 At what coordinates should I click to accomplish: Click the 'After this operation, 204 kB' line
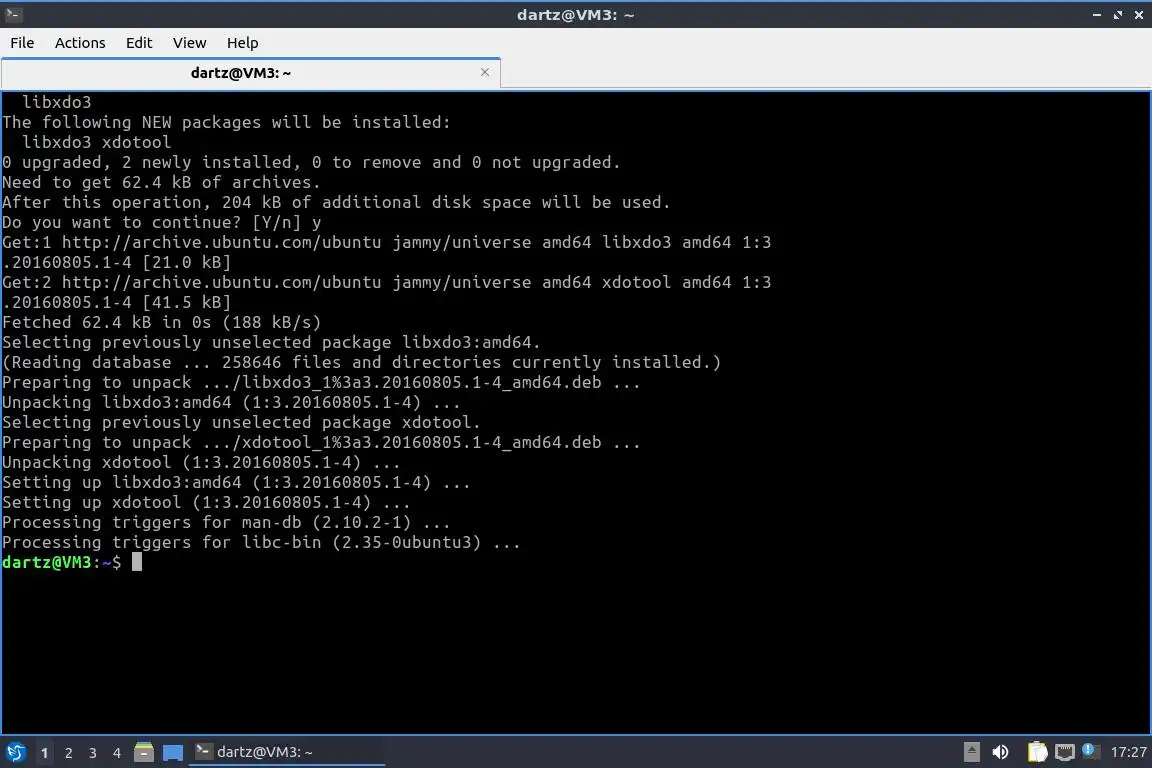coord(336,202)
